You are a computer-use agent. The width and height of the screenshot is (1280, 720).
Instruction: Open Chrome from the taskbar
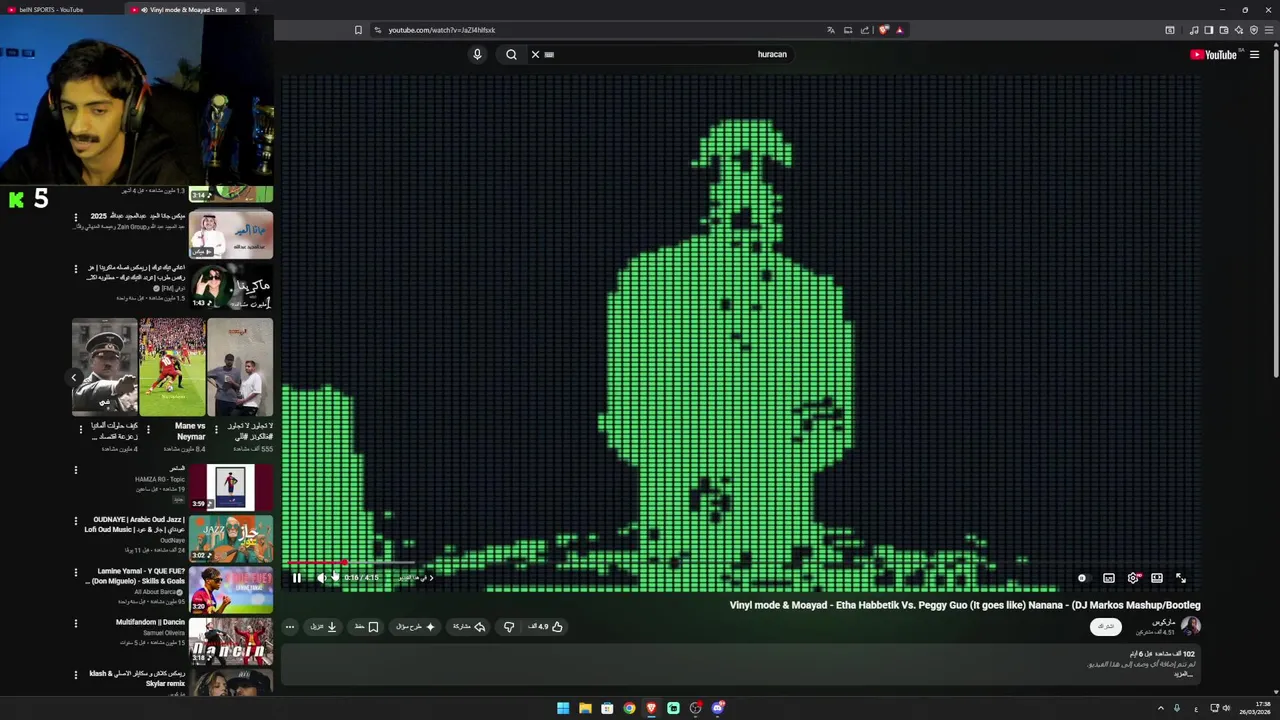629,708
